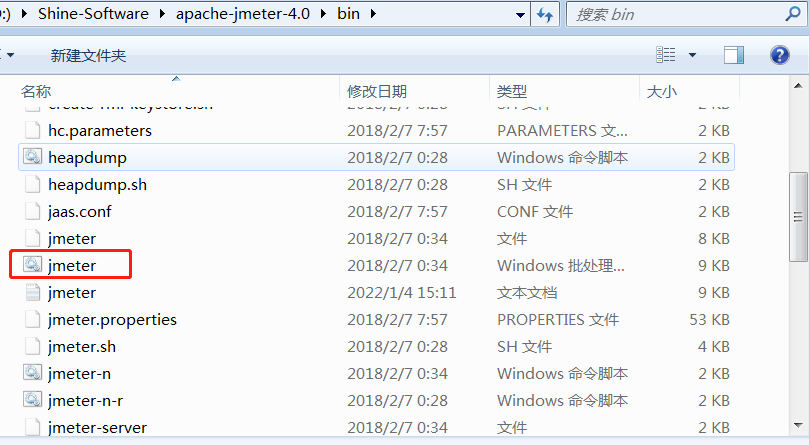Click the jmeter.properties file icon
810x445 pixels.
(x=33, y=319)
